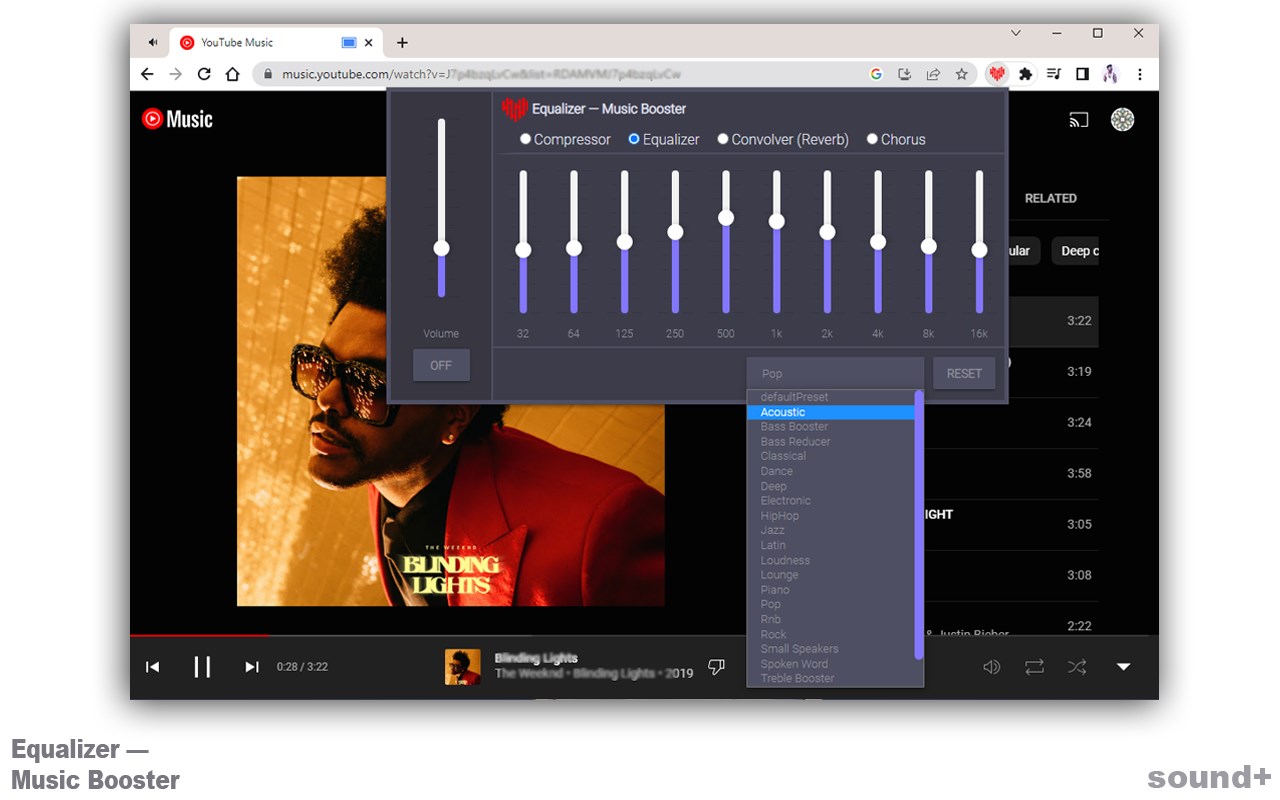Toggle the browser side panel icon
1280x800 pixels.
(x=1082, y=74)
